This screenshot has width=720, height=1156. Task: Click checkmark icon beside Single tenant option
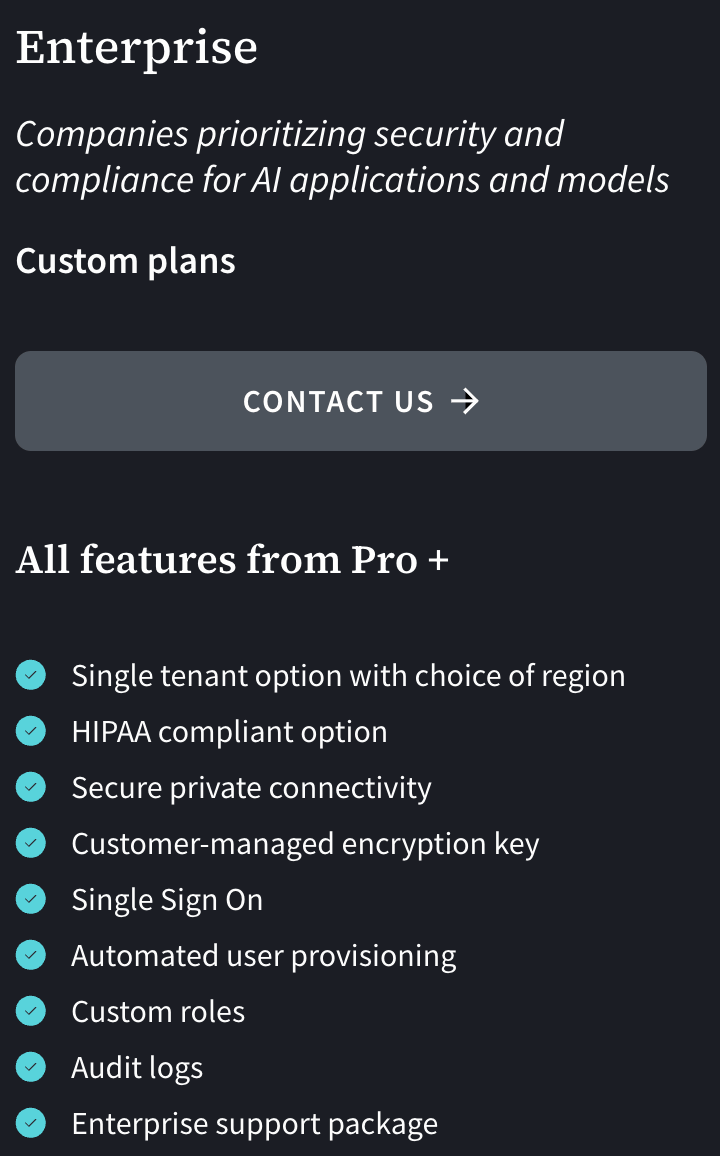(x=31, y=676)
